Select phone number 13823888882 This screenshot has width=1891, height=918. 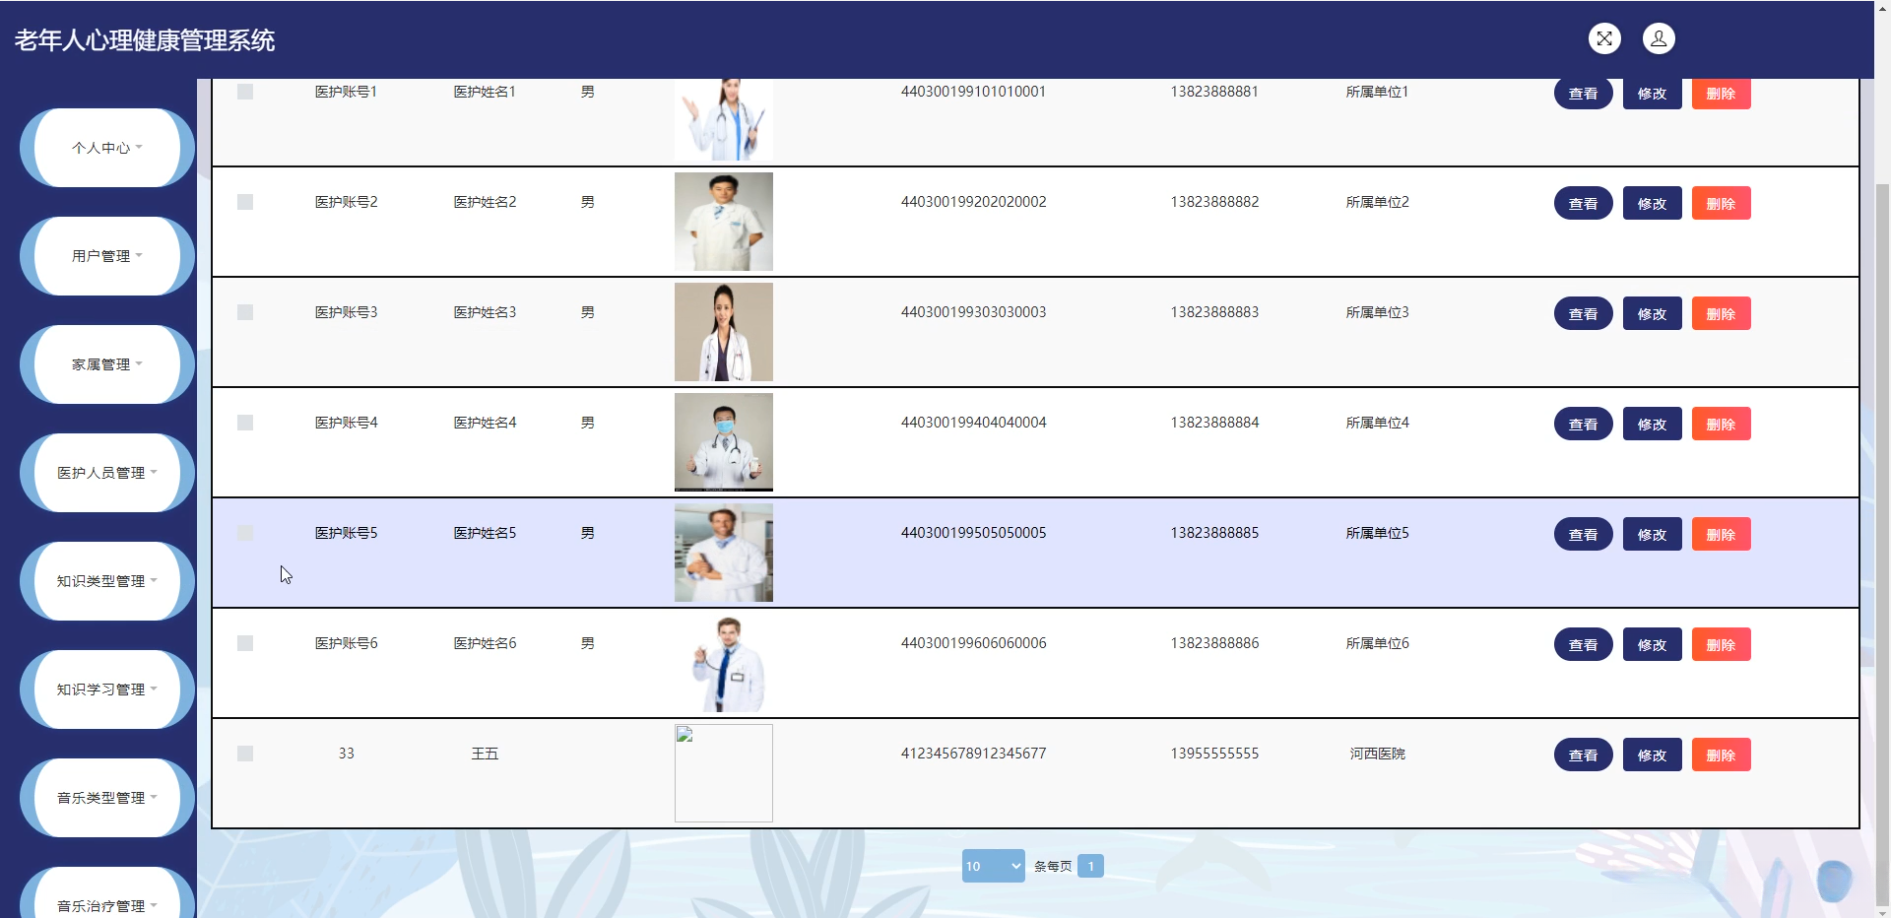click(x=1215, y=202)
